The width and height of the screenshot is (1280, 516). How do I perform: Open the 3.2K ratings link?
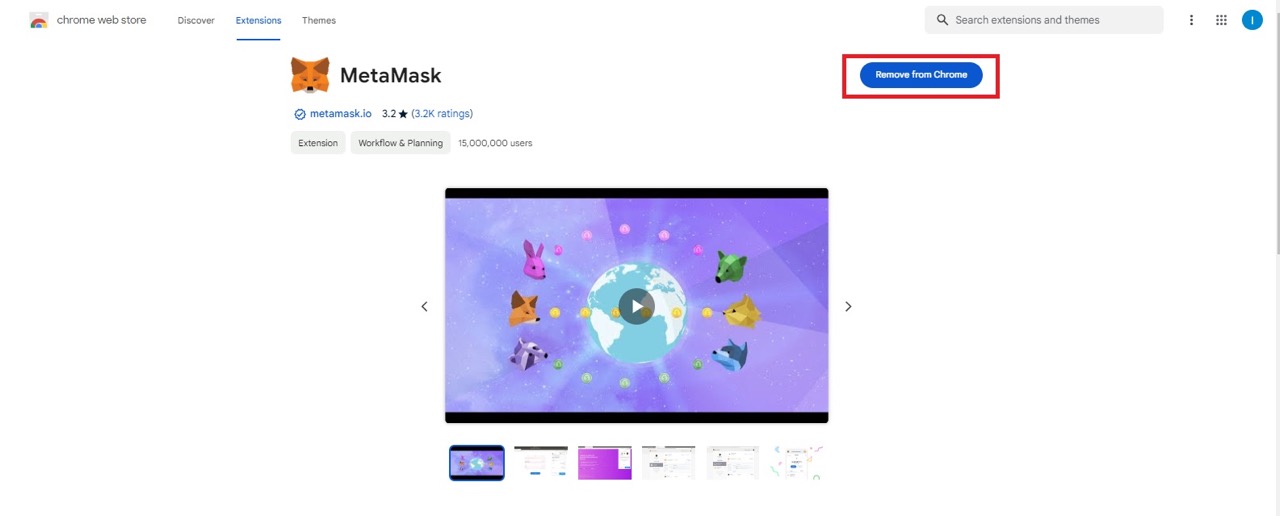442,114
